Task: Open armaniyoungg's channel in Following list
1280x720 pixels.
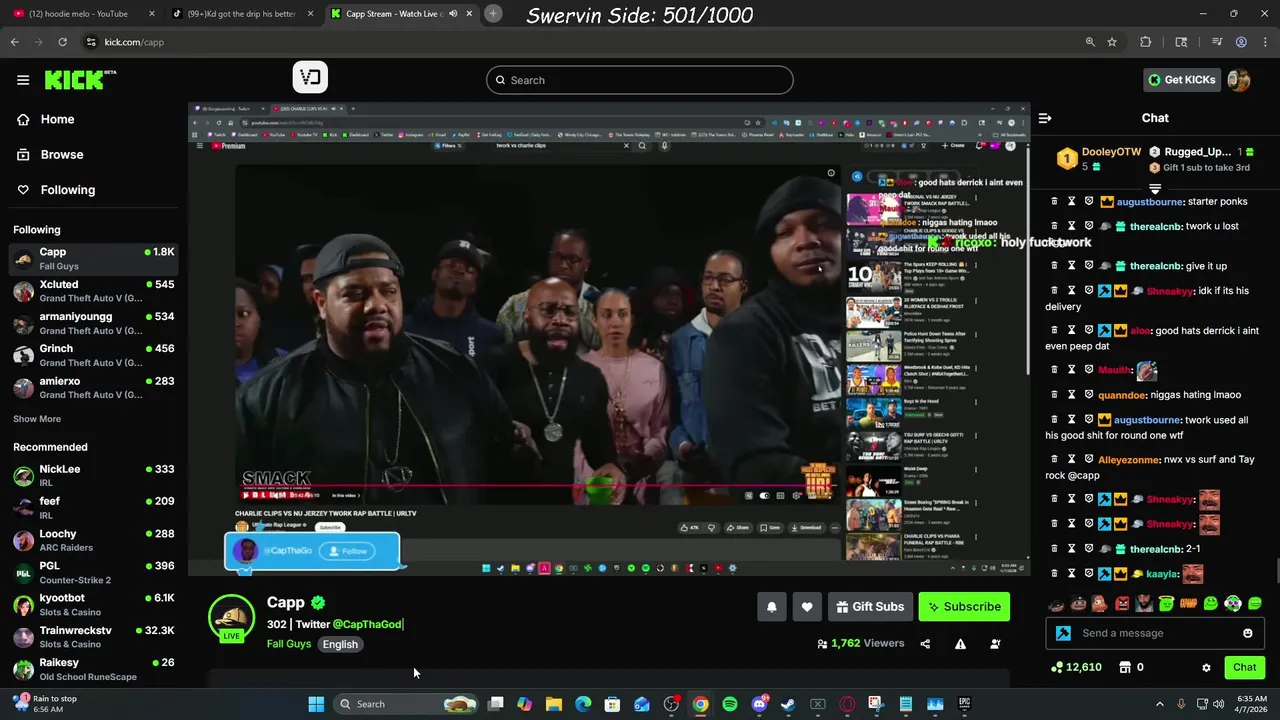Action: 95,323
